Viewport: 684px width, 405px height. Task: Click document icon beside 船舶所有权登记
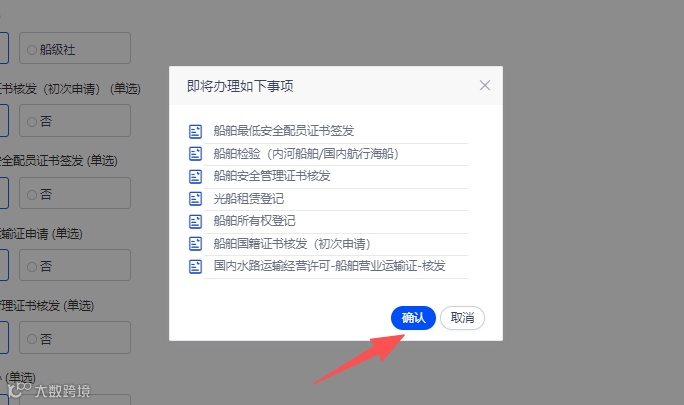pyautogui.click(x=195, y=221)
